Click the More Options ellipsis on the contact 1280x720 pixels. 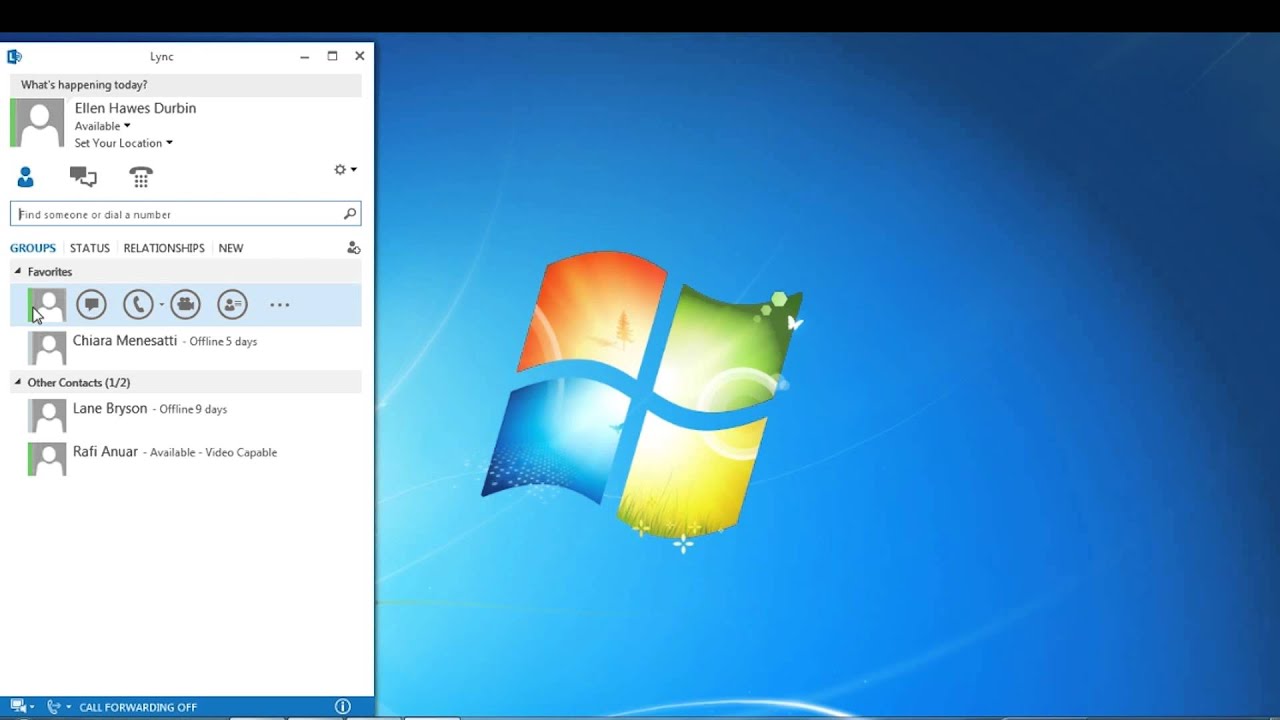[279, 304]
